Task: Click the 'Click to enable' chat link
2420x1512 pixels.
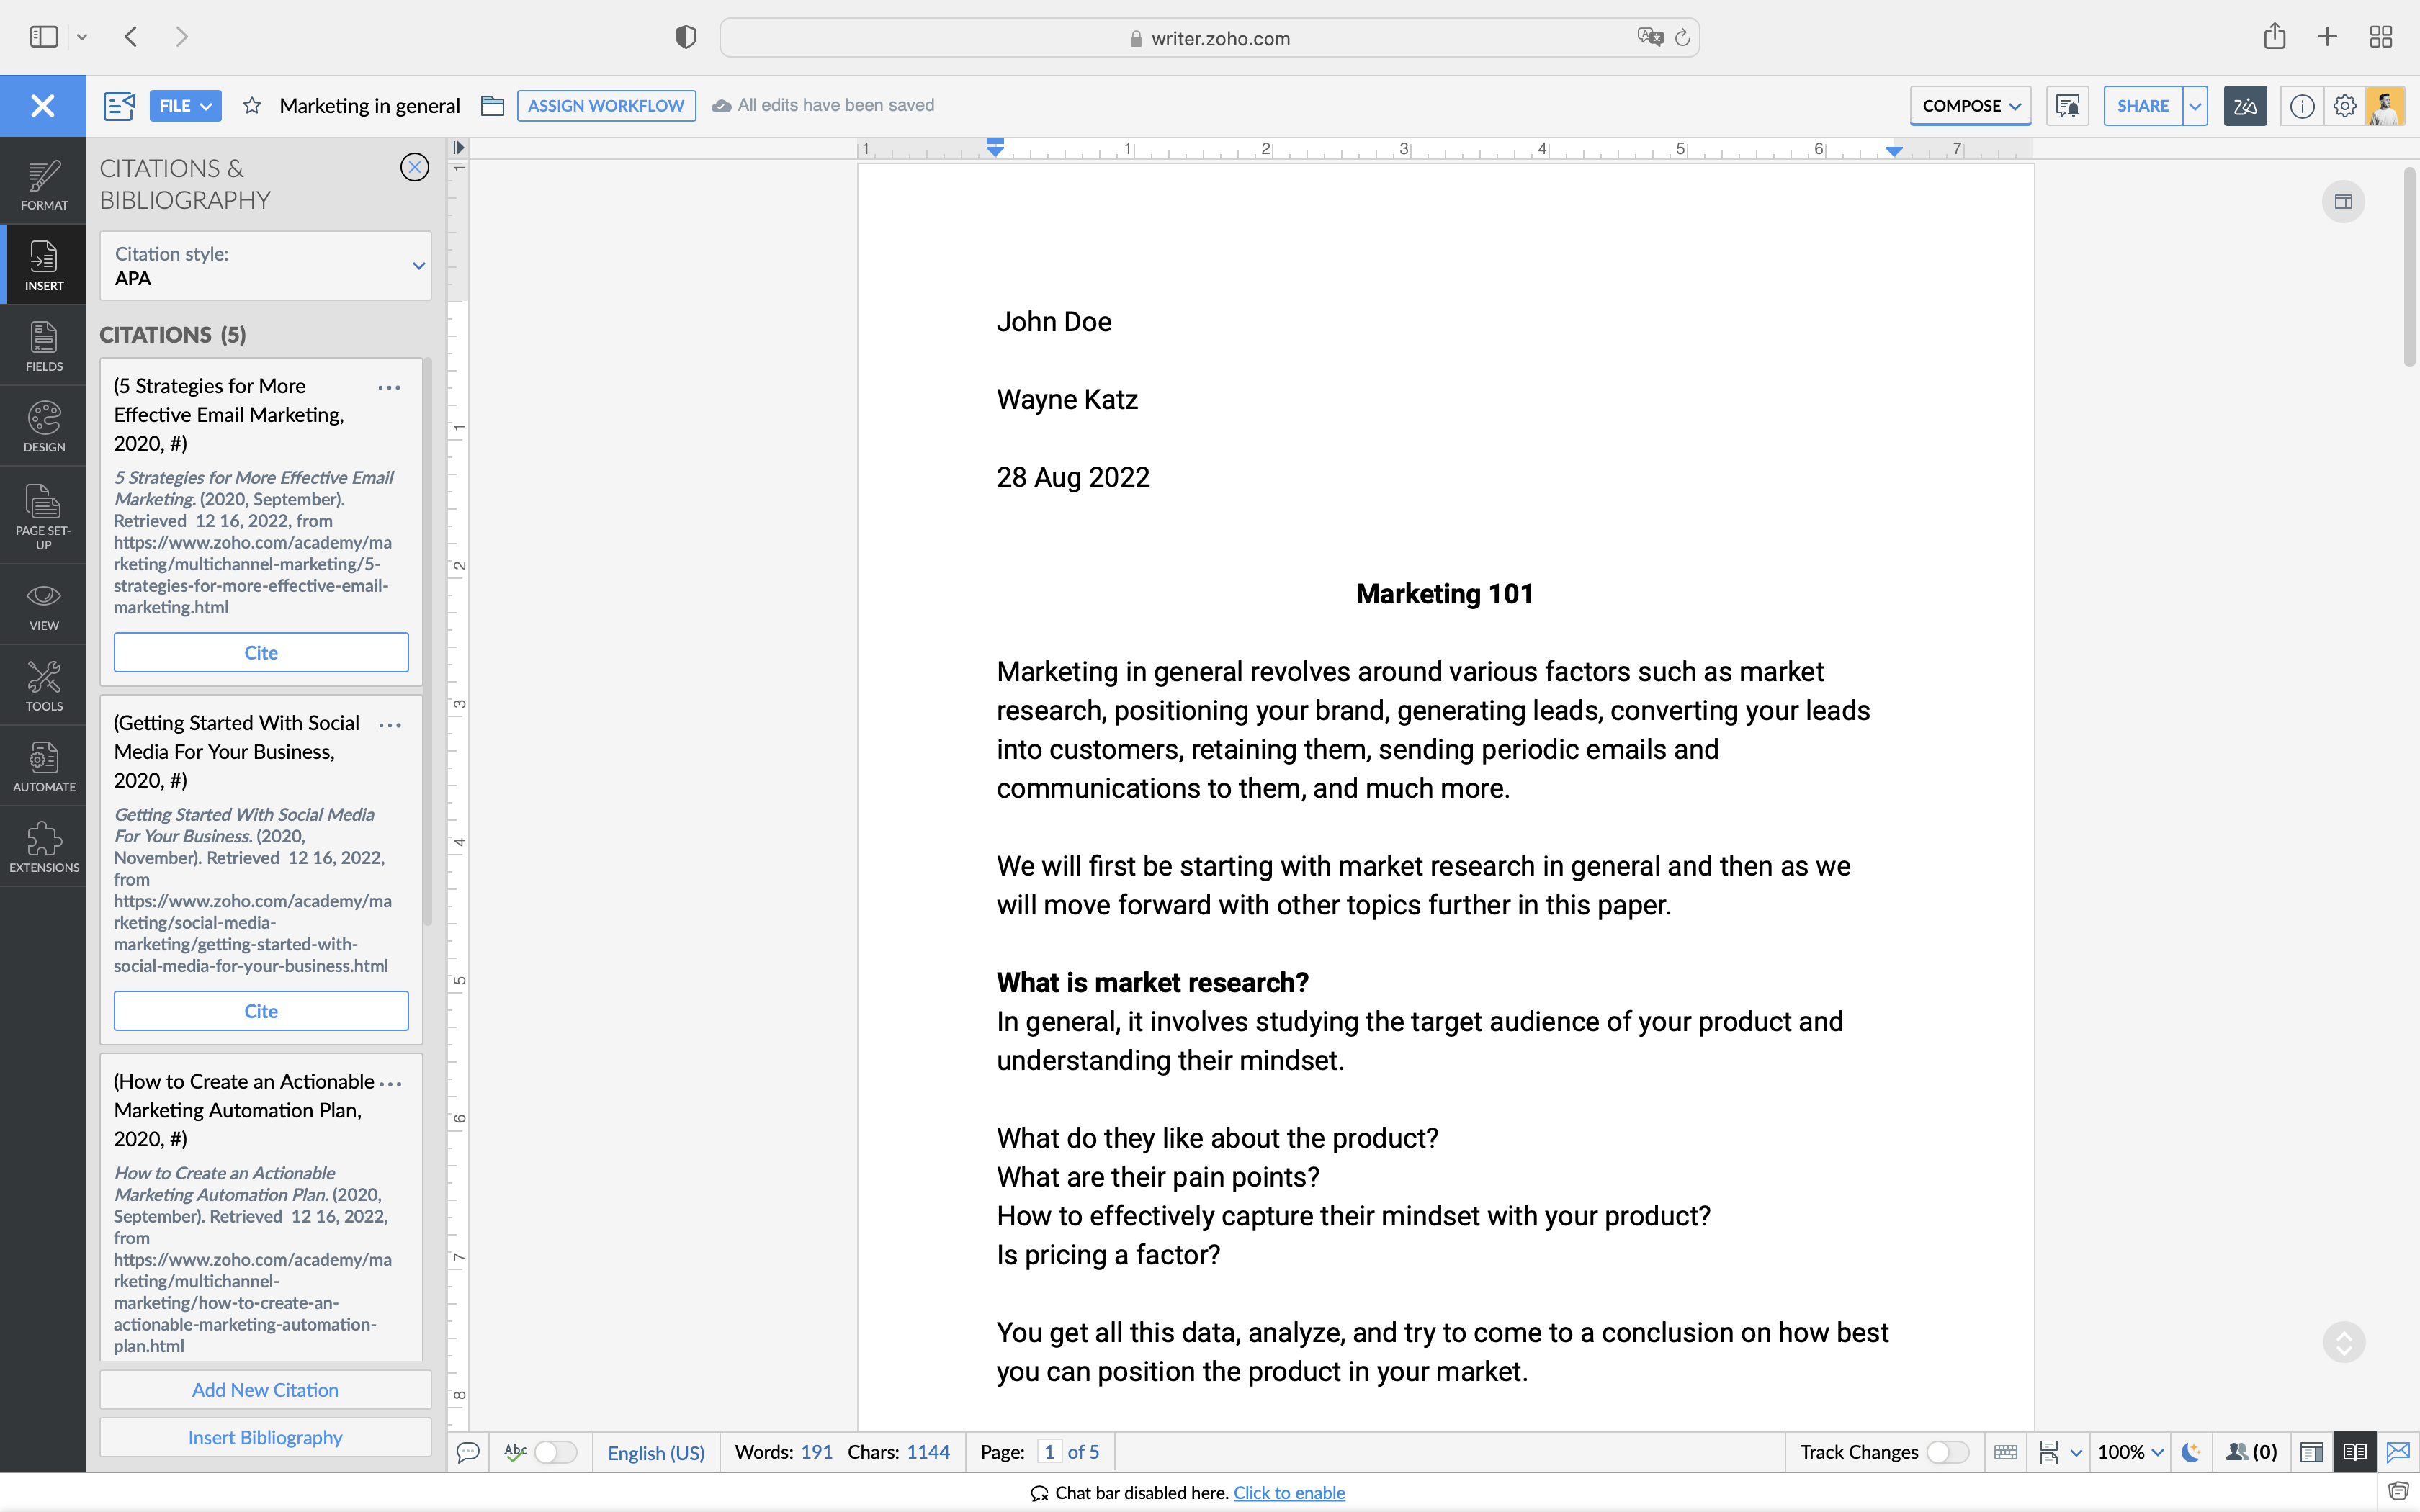Action: click(x=1288, y=1493)
